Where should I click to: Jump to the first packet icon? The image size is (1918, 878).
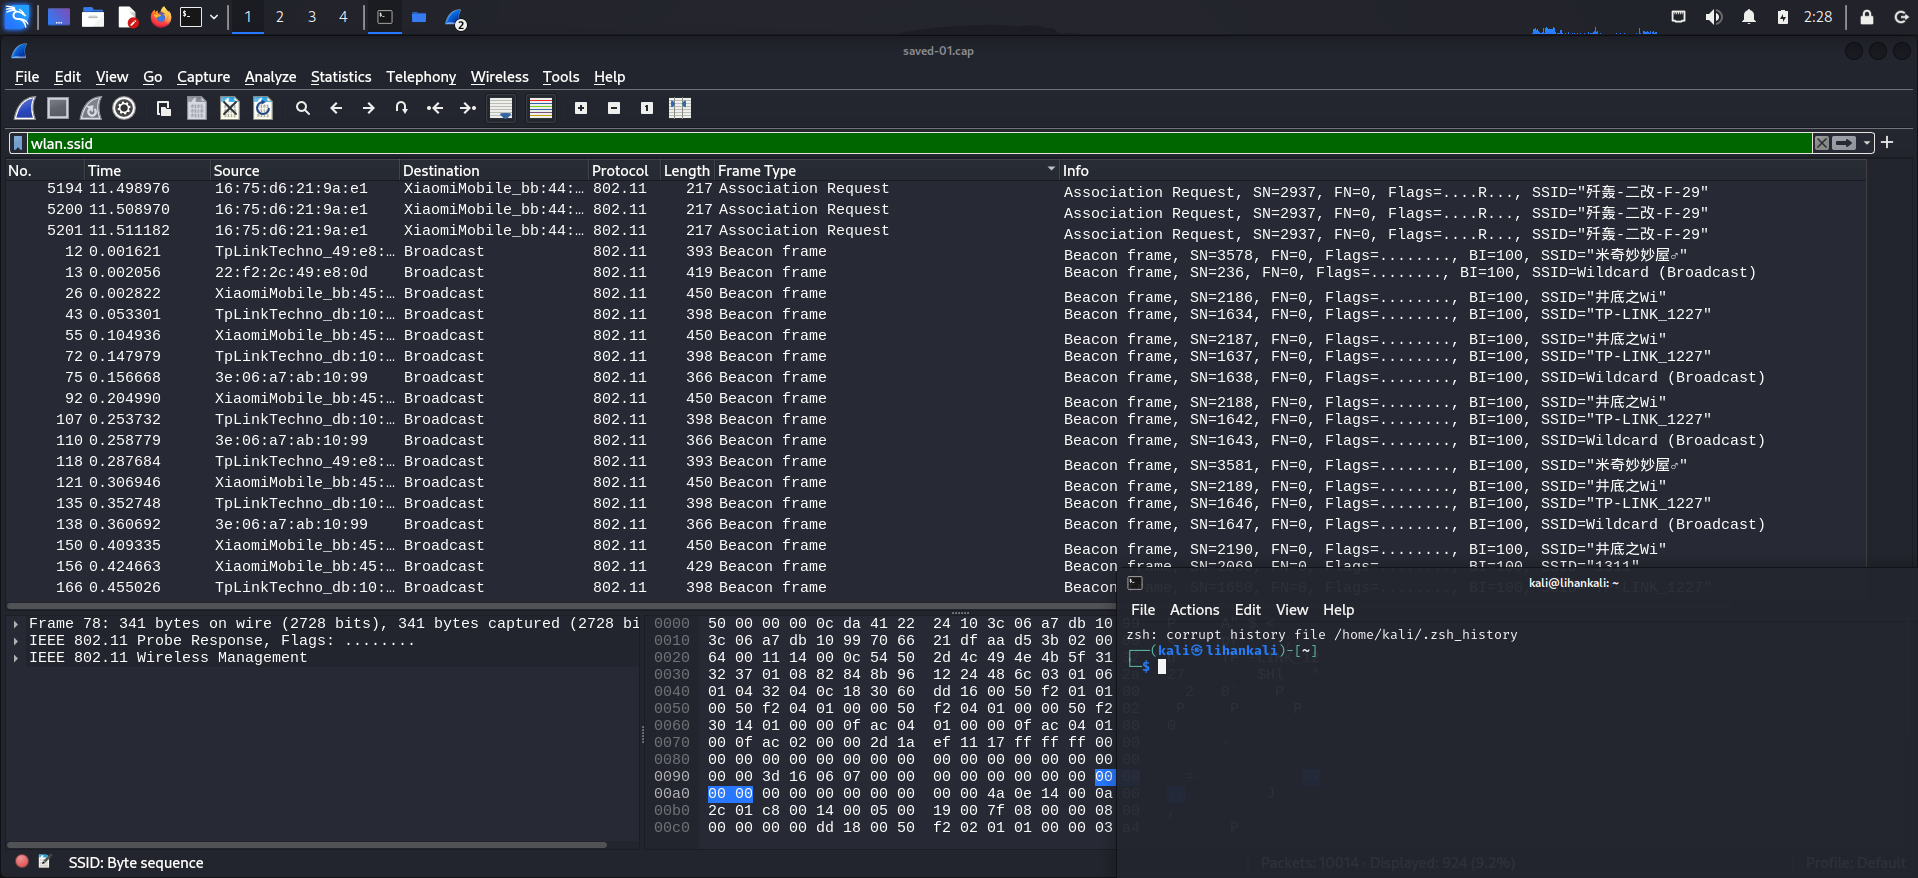coord(435,108)
